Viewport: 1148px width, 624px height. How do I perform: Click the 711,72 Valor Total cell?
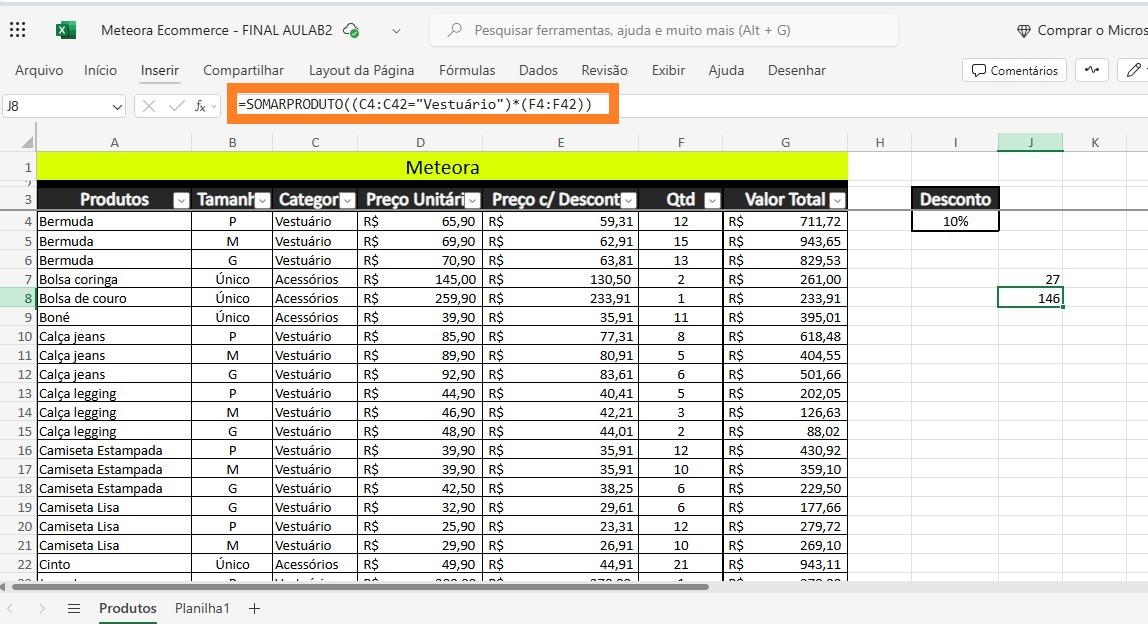pos(786,221)
